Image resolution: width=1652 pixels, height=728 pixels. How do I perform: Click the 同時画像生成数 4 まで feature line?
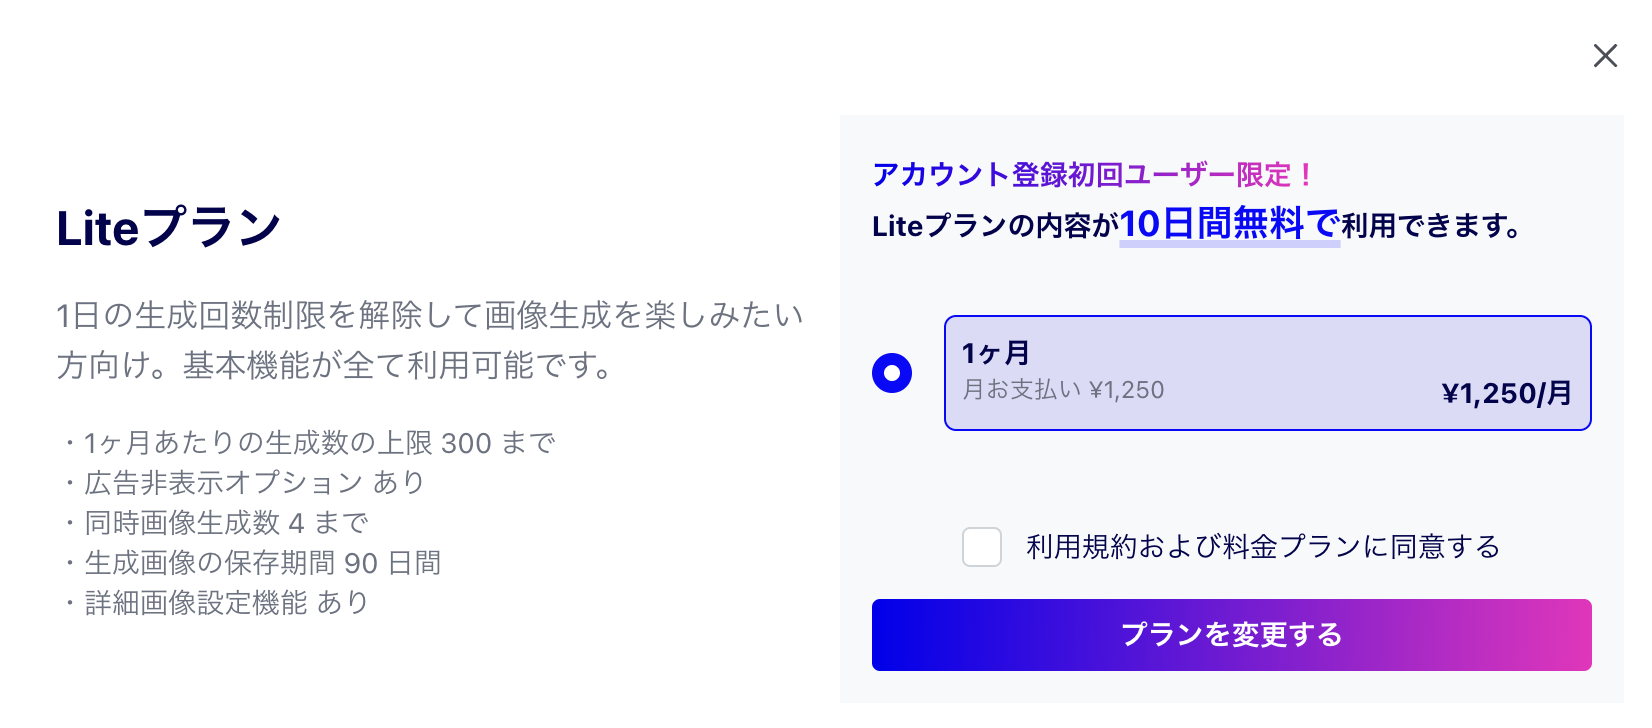[215, 523]
